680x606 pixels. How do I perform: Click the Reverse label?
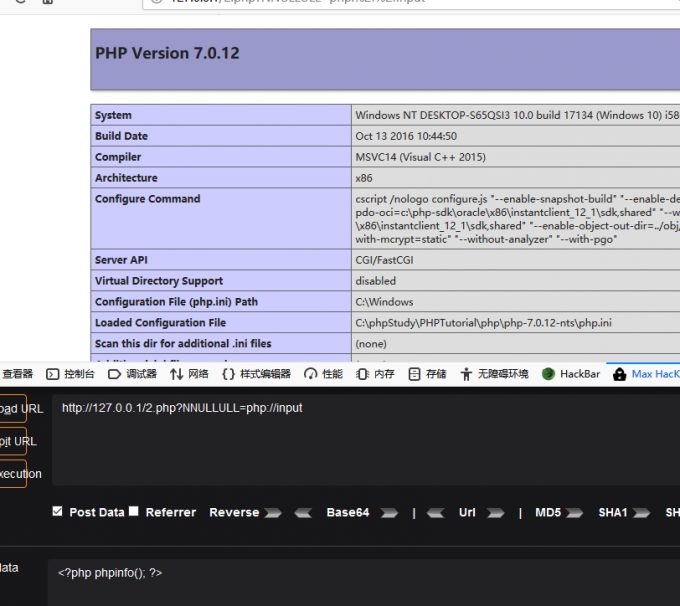point(234,512)
